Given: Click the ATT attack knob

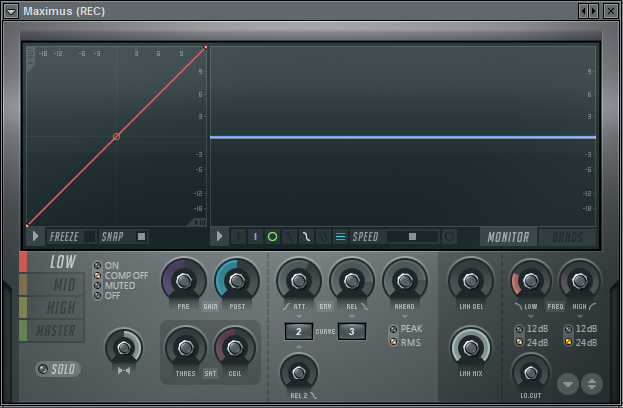Looking at the screenshot, I should pyautogui.click(x=299, y=280).
